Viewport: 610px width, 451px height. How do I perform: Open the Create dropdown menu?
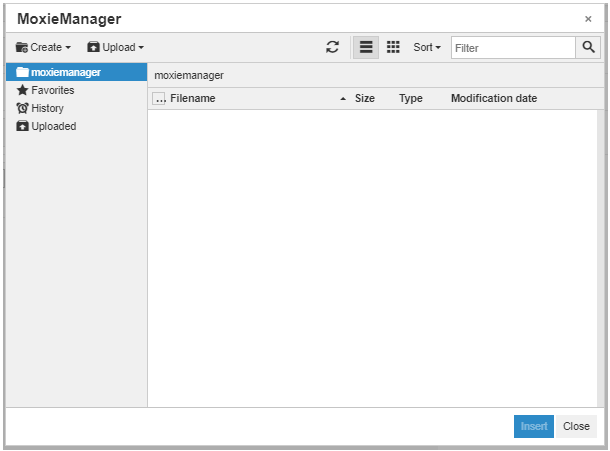(x=43, y=47)
